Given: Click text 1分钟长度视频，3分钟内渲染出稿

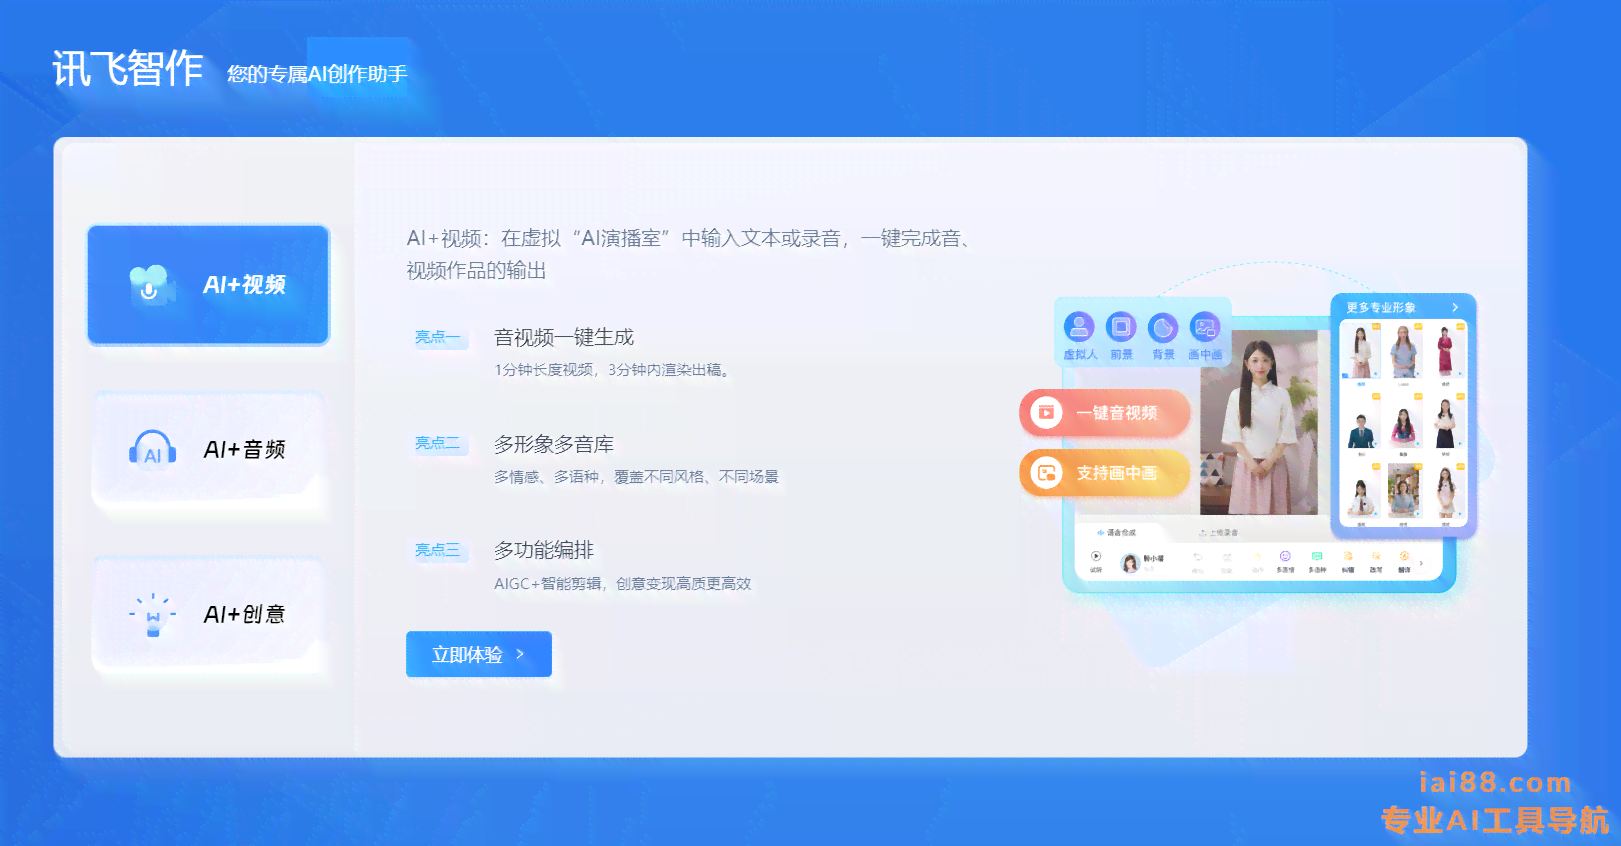Looking at the screenshot, I should [612, 370].
